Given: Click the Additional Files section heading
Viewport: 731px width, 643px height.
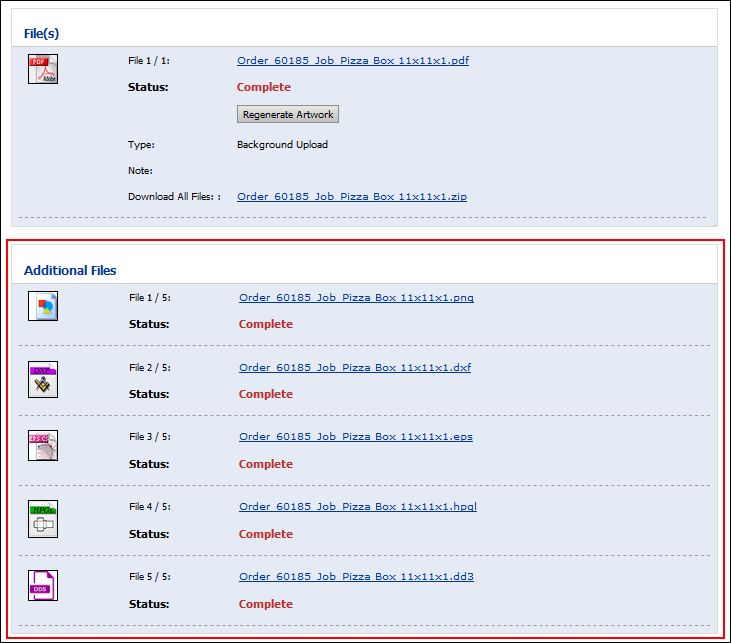Looking at the screenshot, I should pos(70,270).
